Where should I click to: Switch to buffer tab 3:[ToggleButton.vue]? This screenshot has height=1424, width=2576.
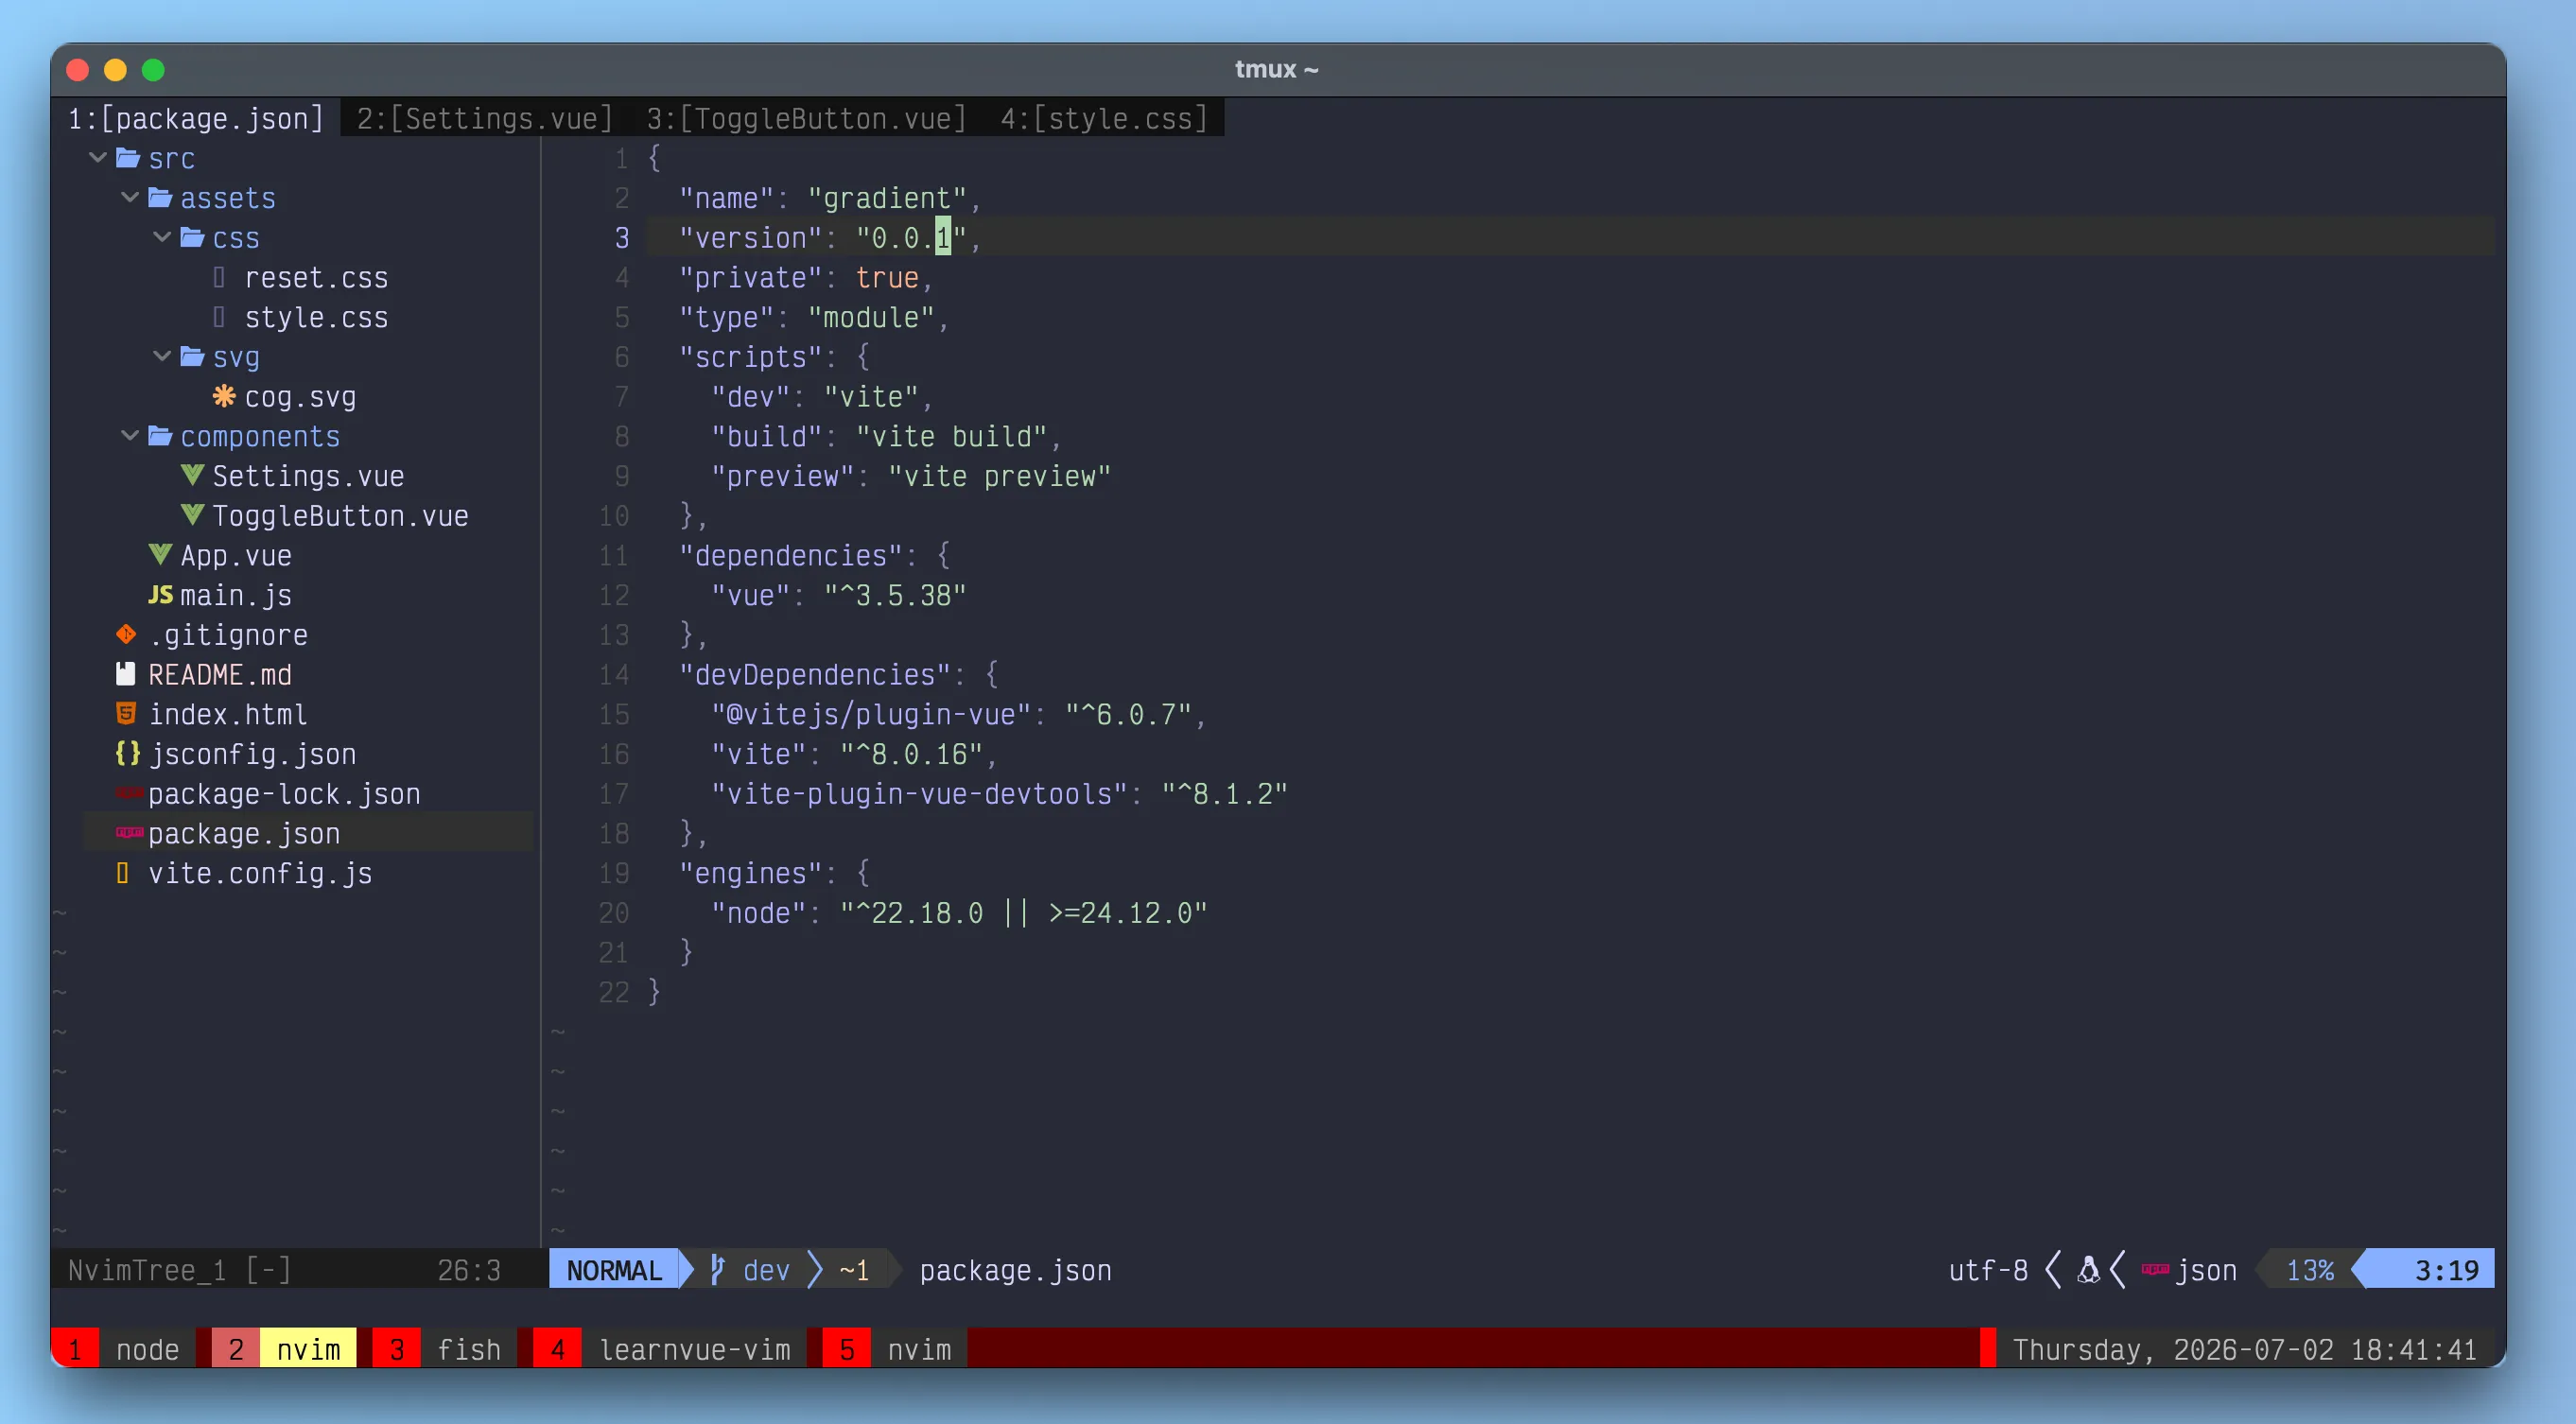[x=806, y=118]
